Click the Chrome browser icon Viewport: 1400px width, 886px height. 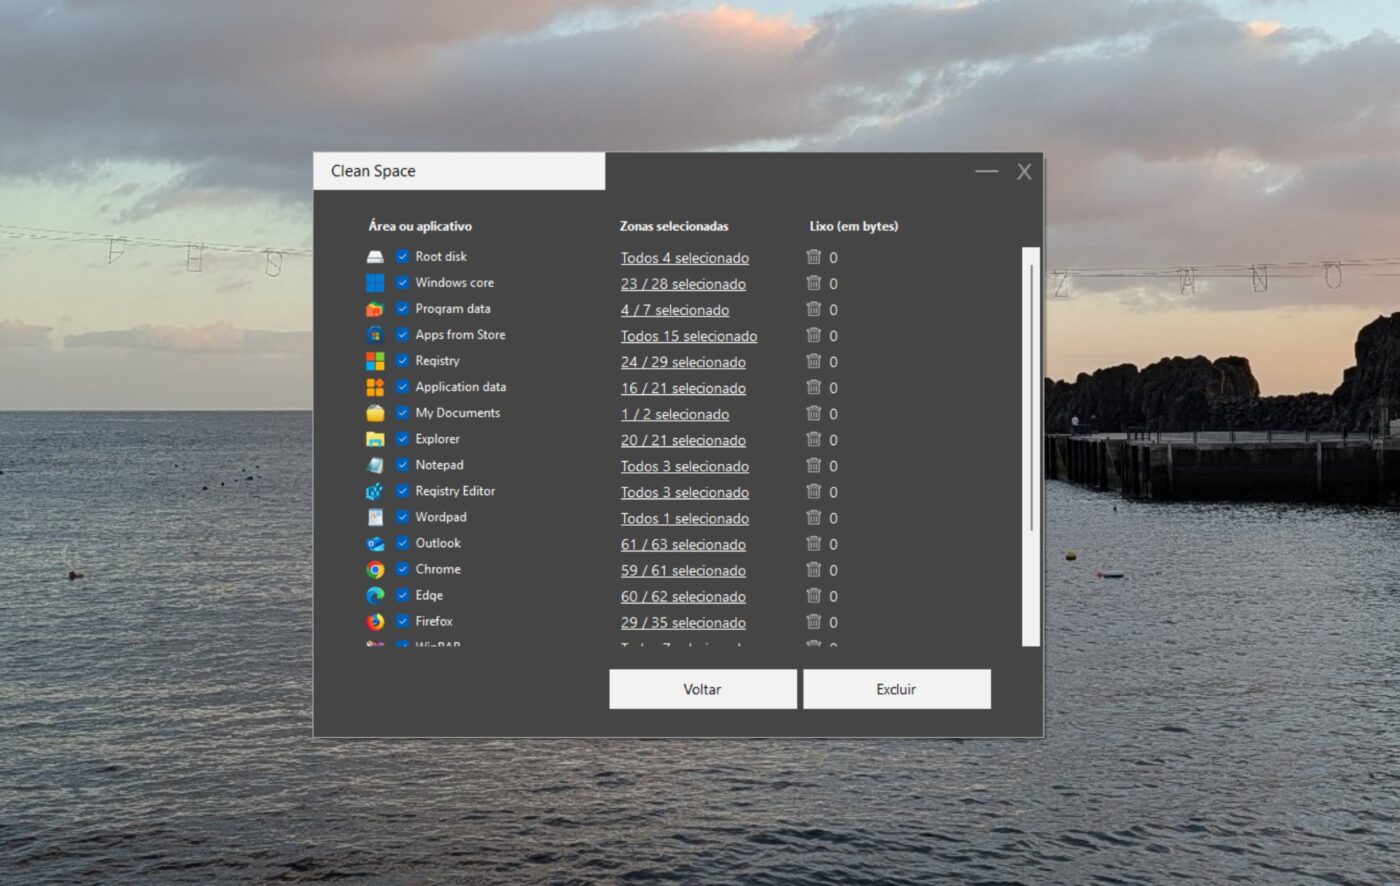(375, 570)
